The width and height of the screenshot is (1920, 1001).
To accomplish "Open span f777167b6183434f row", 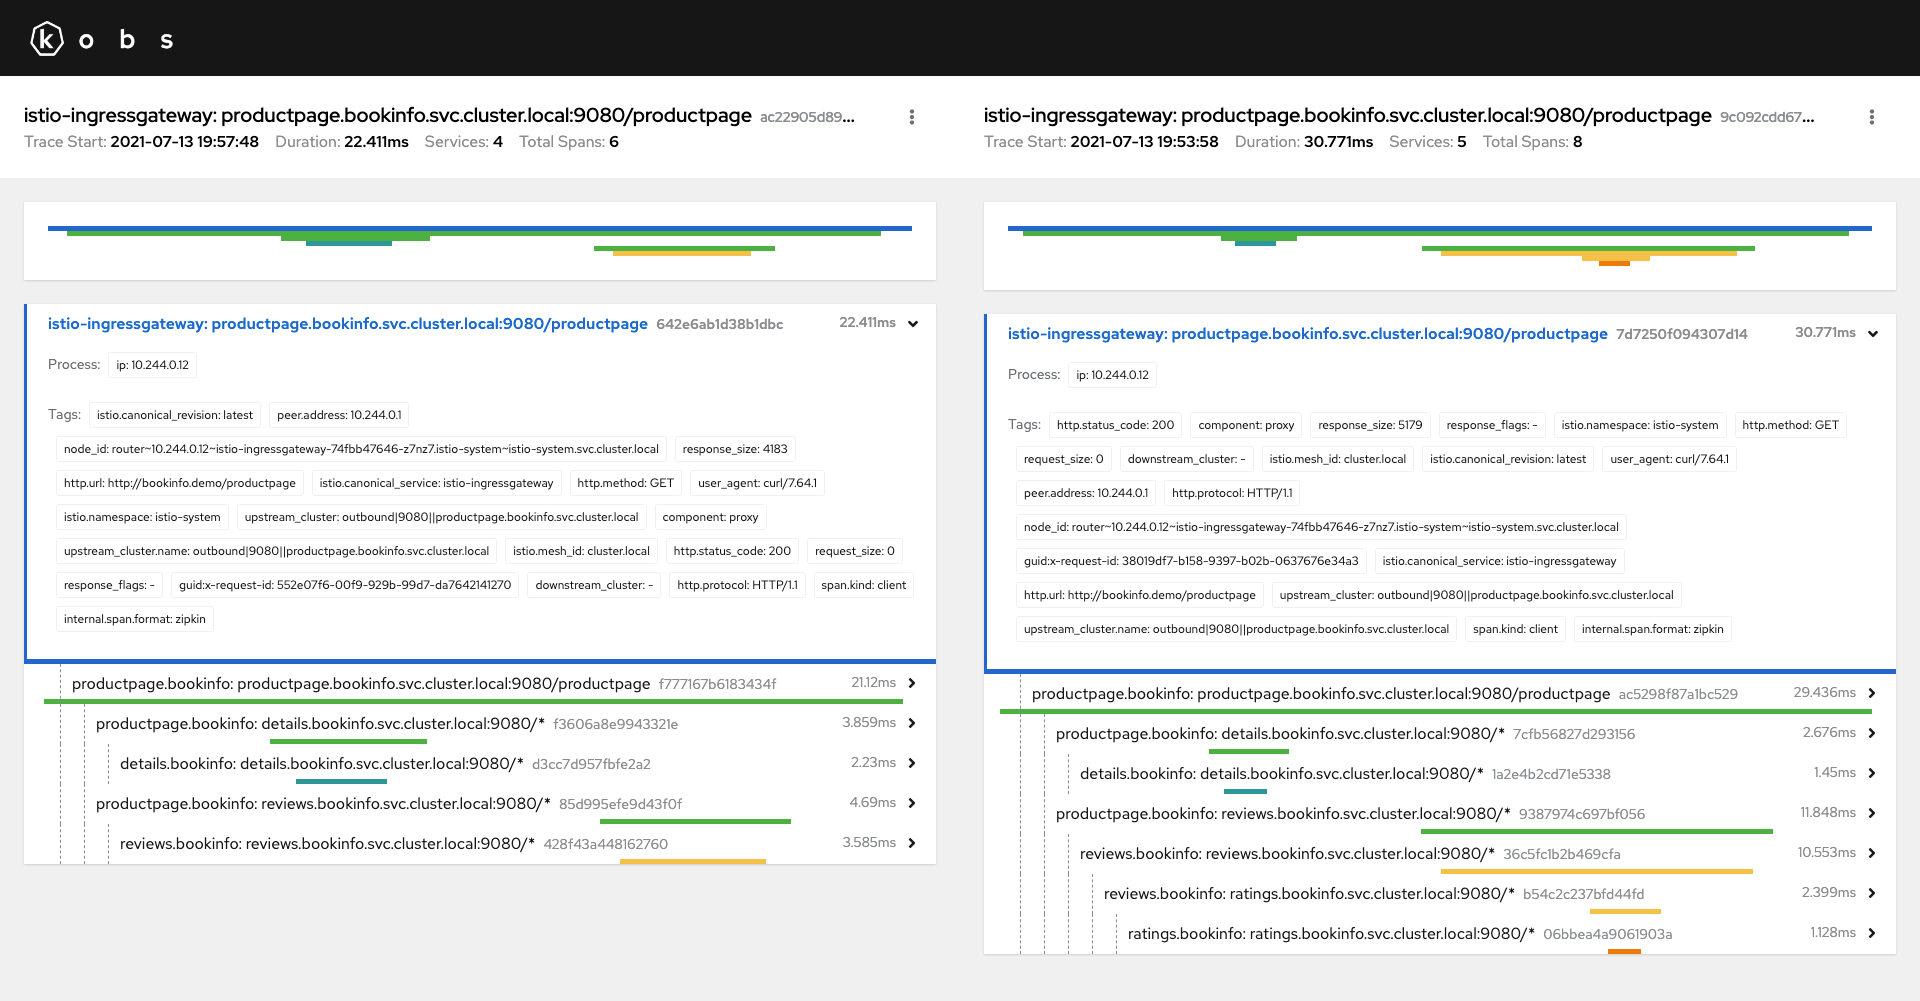I will click(x=480, y=683).
